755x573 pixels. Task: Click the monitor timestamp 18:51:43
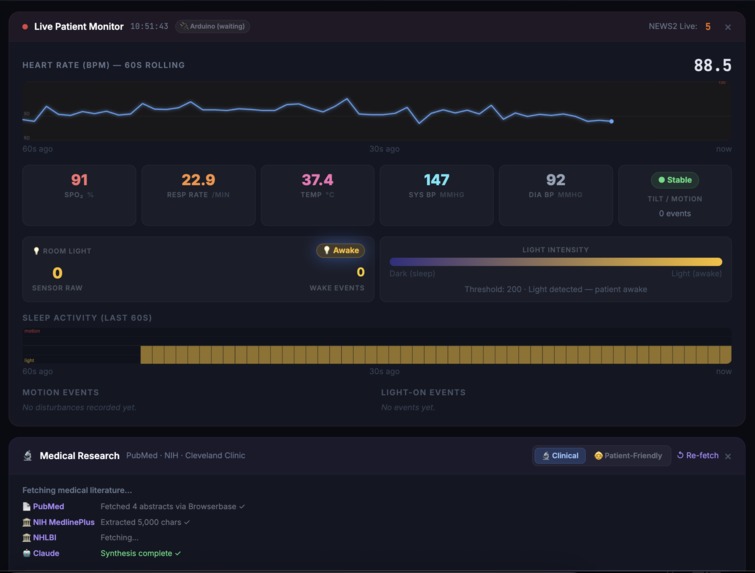[149, 26]
